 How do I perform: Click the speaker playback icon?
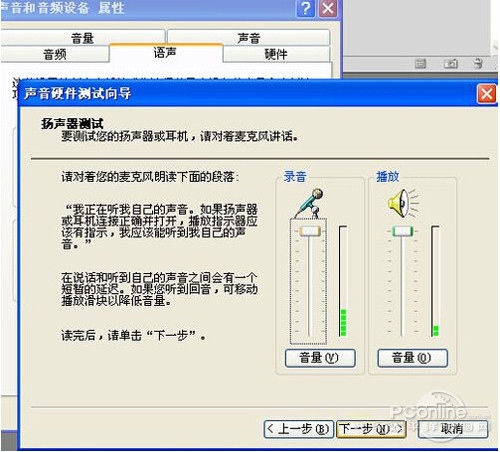tap(403, 203)
